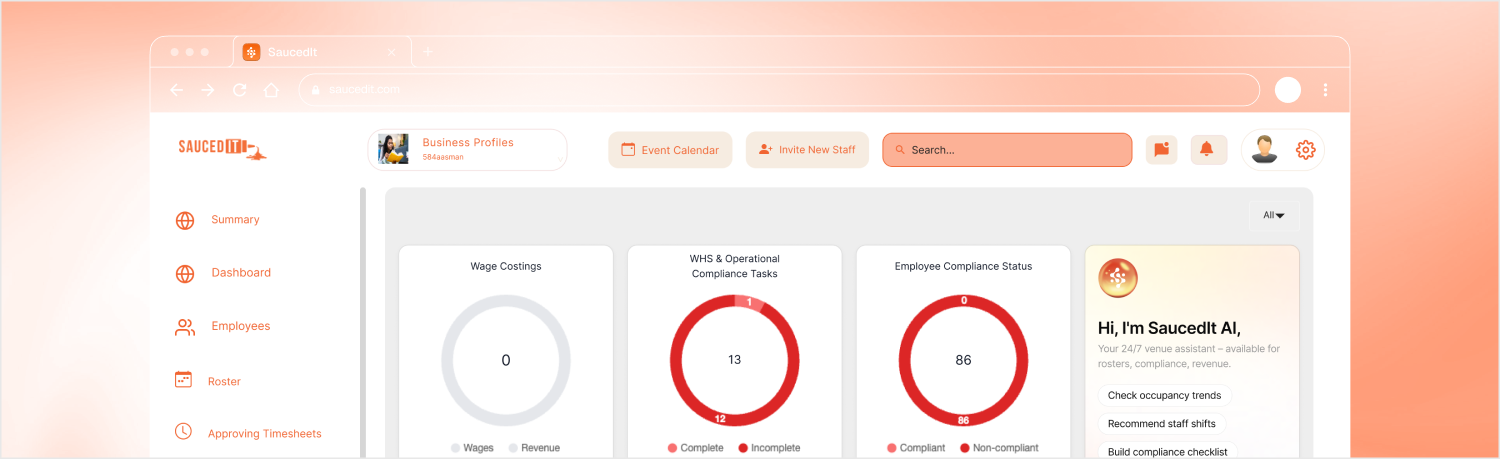Click the SaucedIt logo
Image resolution: width=1500 pixels, height=459 pixels.
coord(222,149)
